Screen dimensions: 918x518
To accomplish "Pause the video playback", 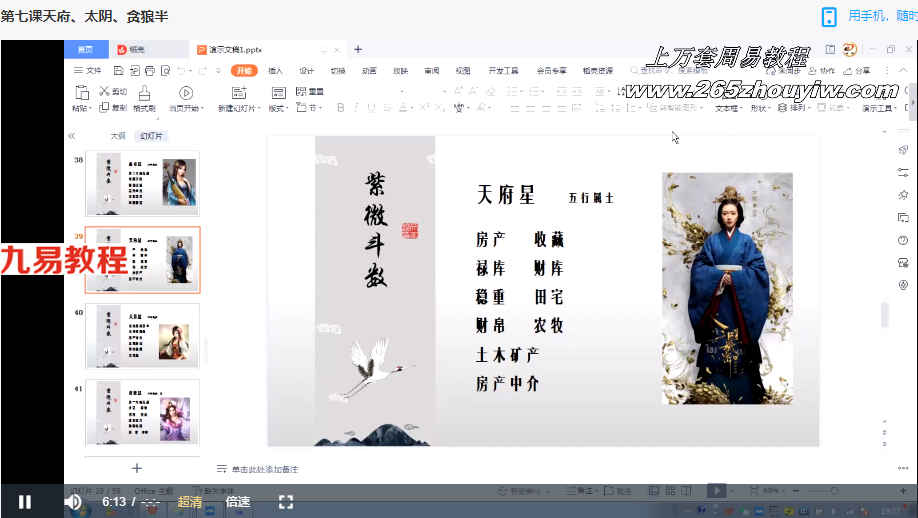I will [x=25, y=502].
